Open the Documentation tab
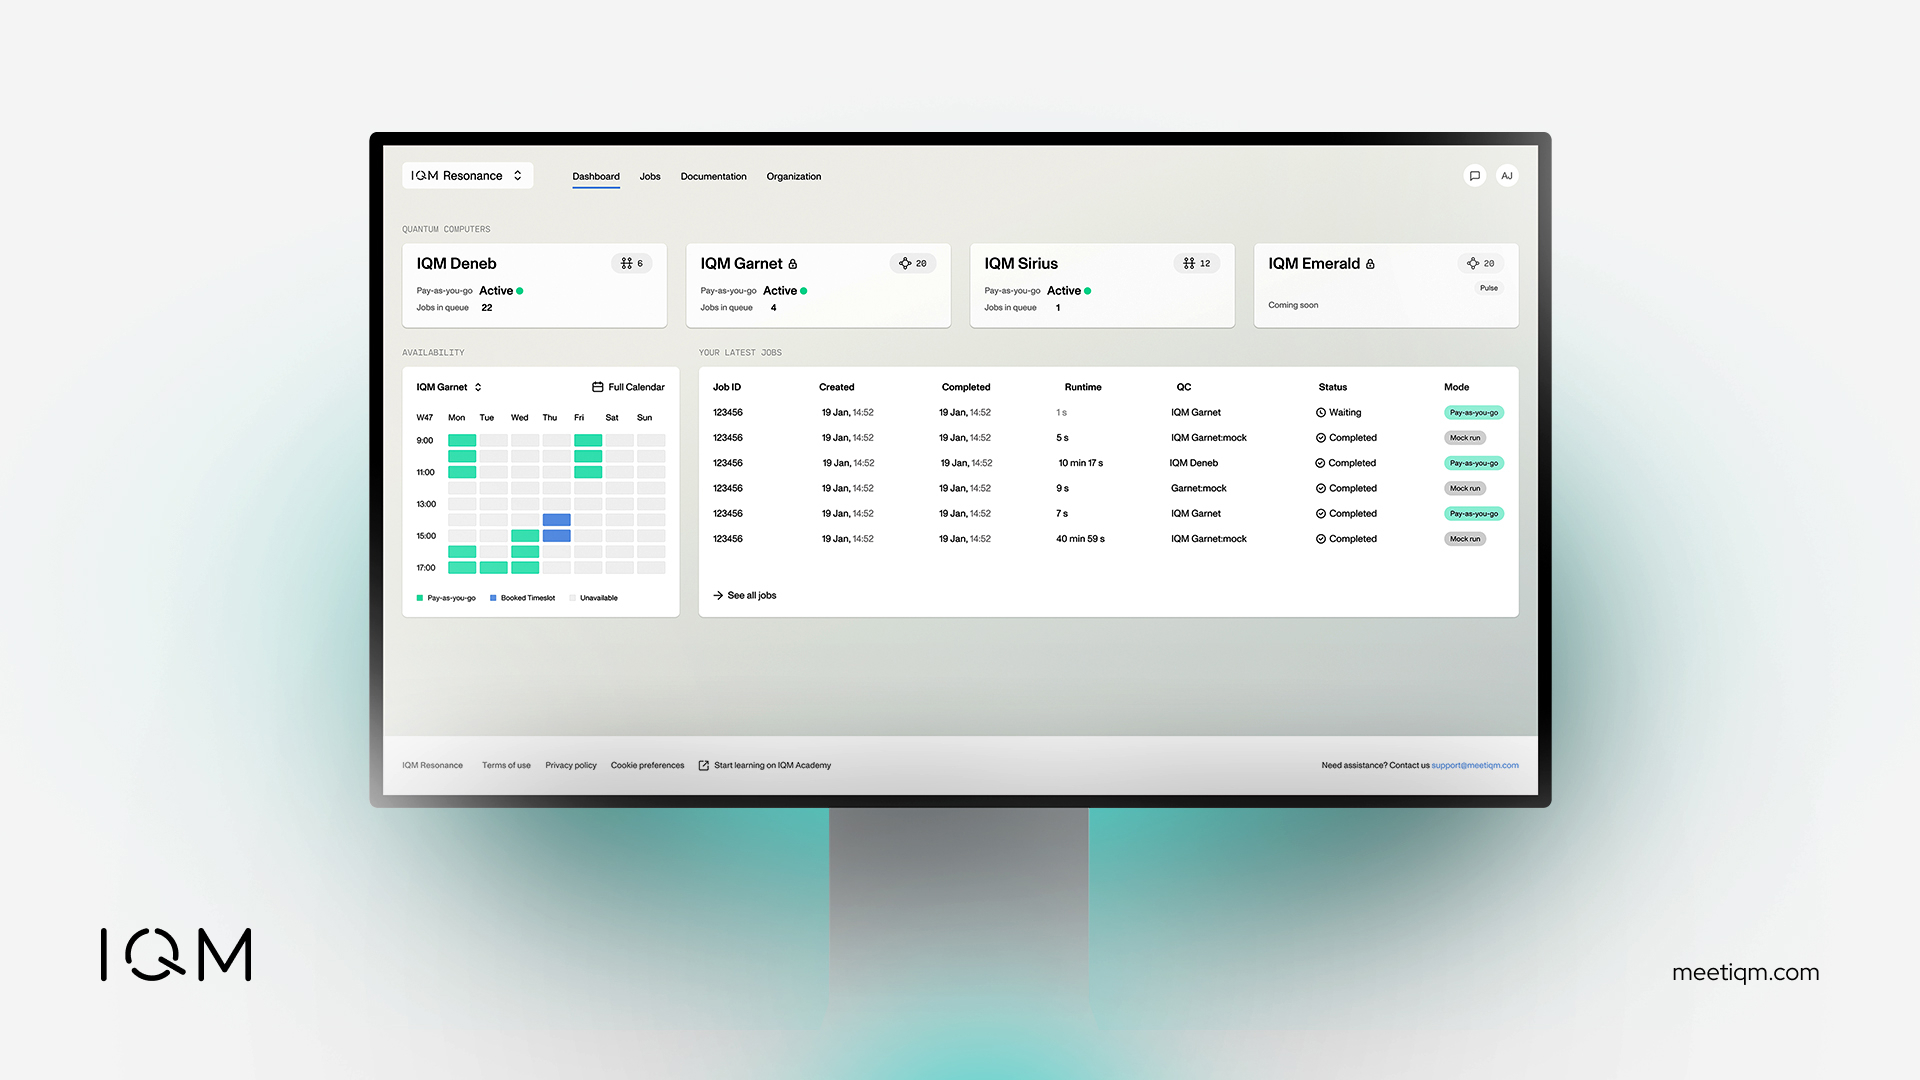Image resolution: width=1920 pixels, height=1080 pixels. [713, 177]
